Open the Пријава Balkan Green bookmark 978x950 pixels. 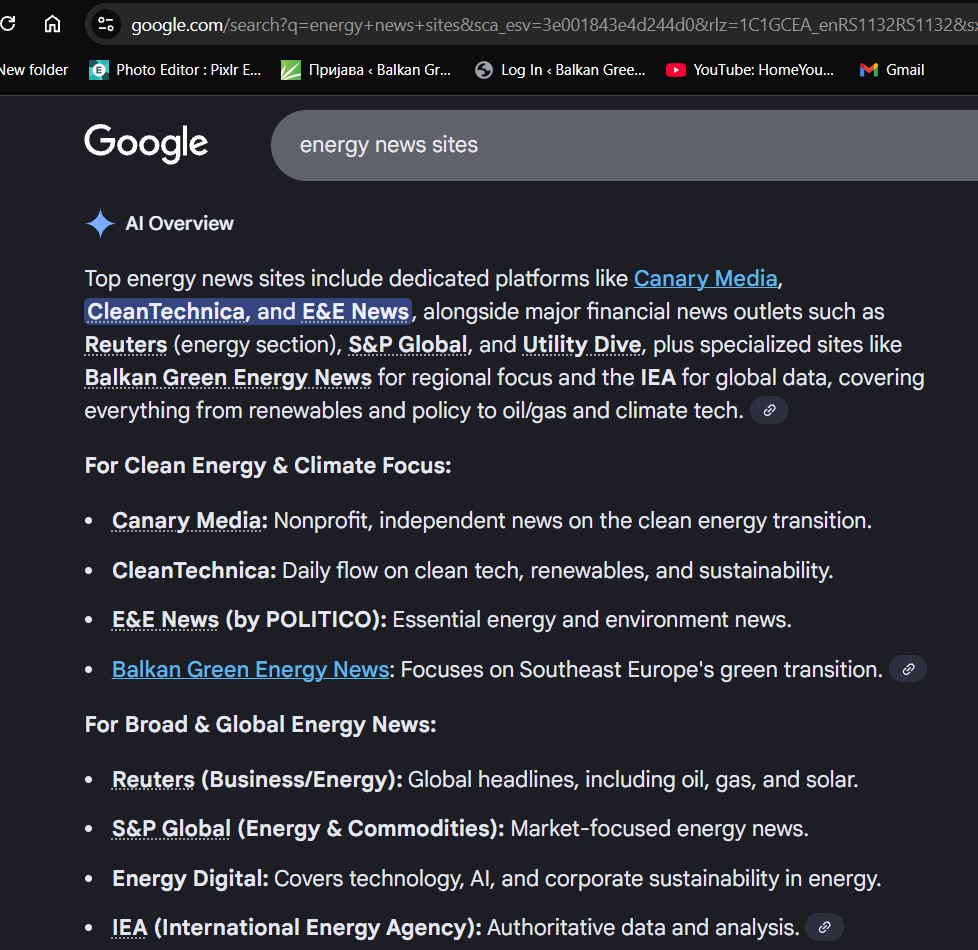[366, 70]
